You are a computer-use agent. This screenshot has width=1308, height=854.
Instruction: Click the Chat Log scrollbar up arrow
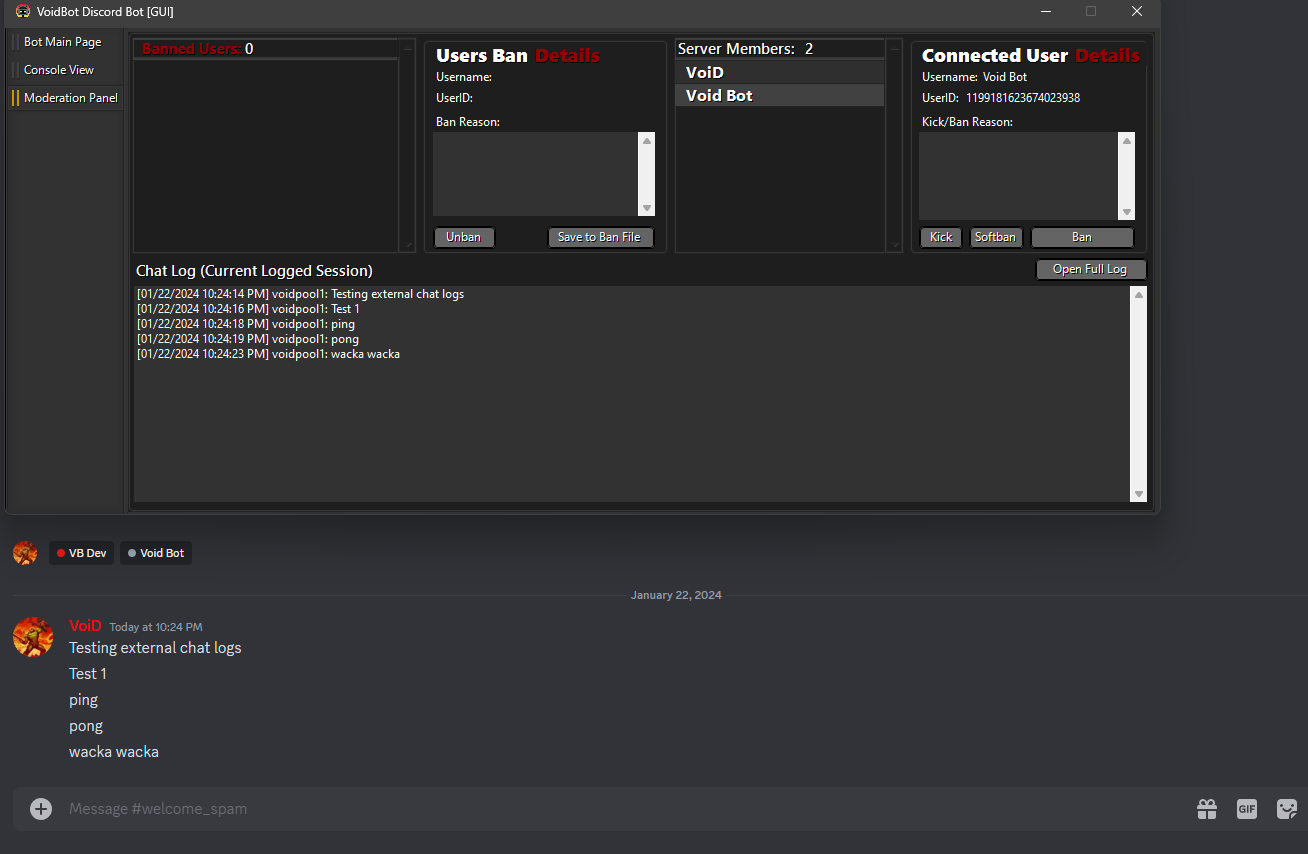[1138, 295]
